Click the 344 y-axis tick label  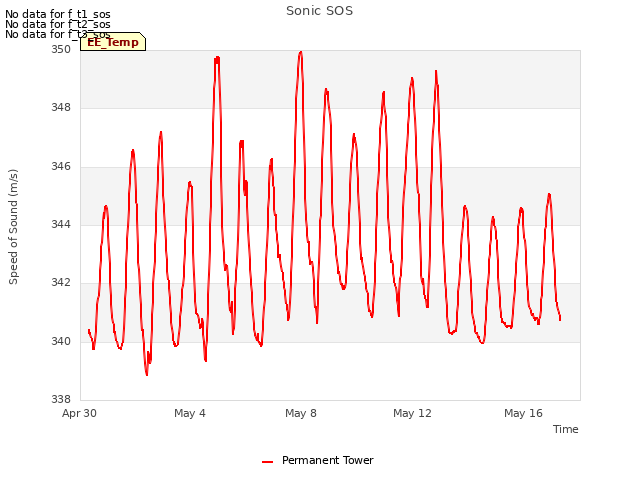pos(60,224)
